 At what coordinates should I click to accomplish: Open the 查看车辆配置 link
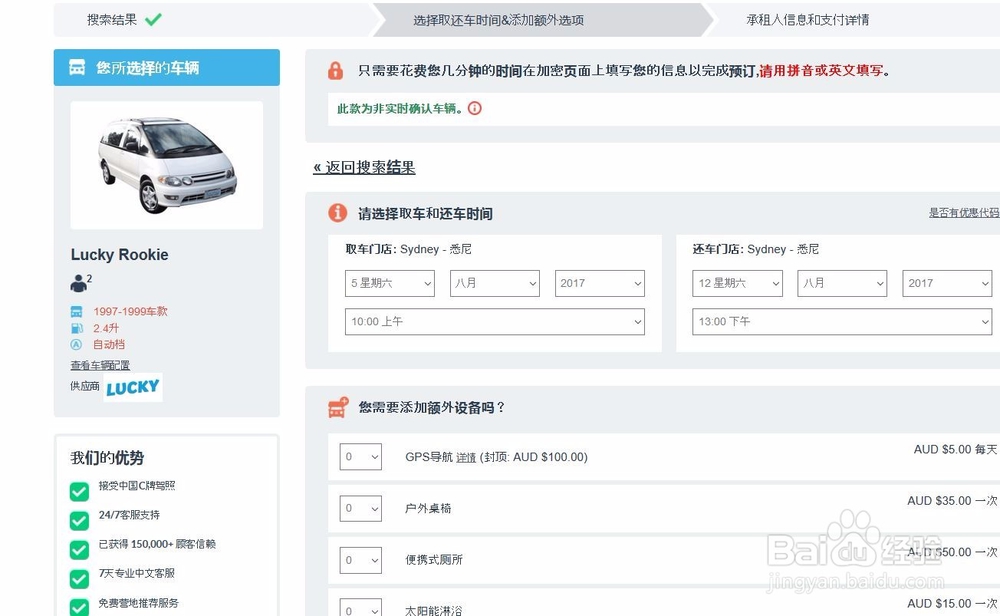[100, 365]
